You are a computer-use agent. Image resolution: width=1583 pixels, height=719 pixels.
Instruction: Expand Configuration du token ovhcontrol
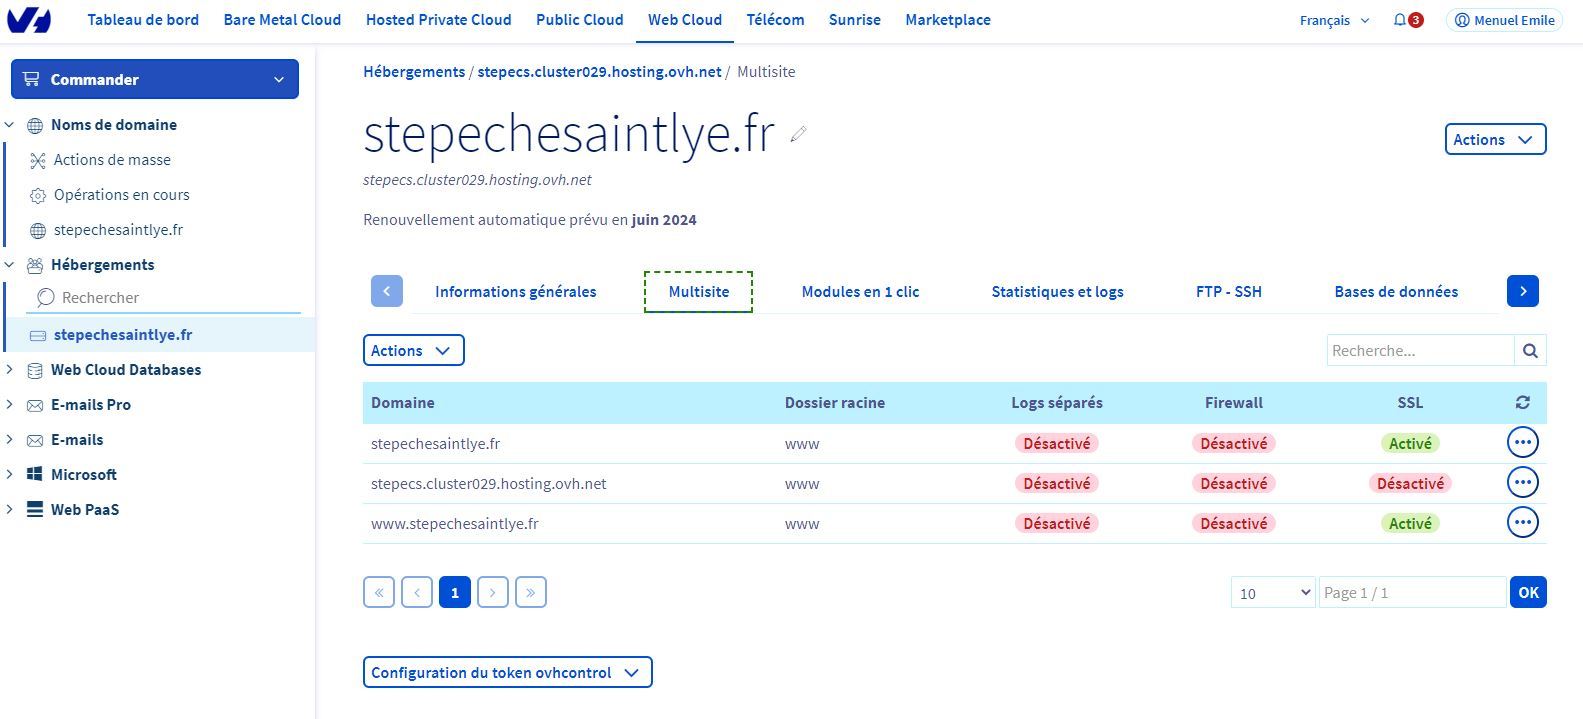click(507, 673)
